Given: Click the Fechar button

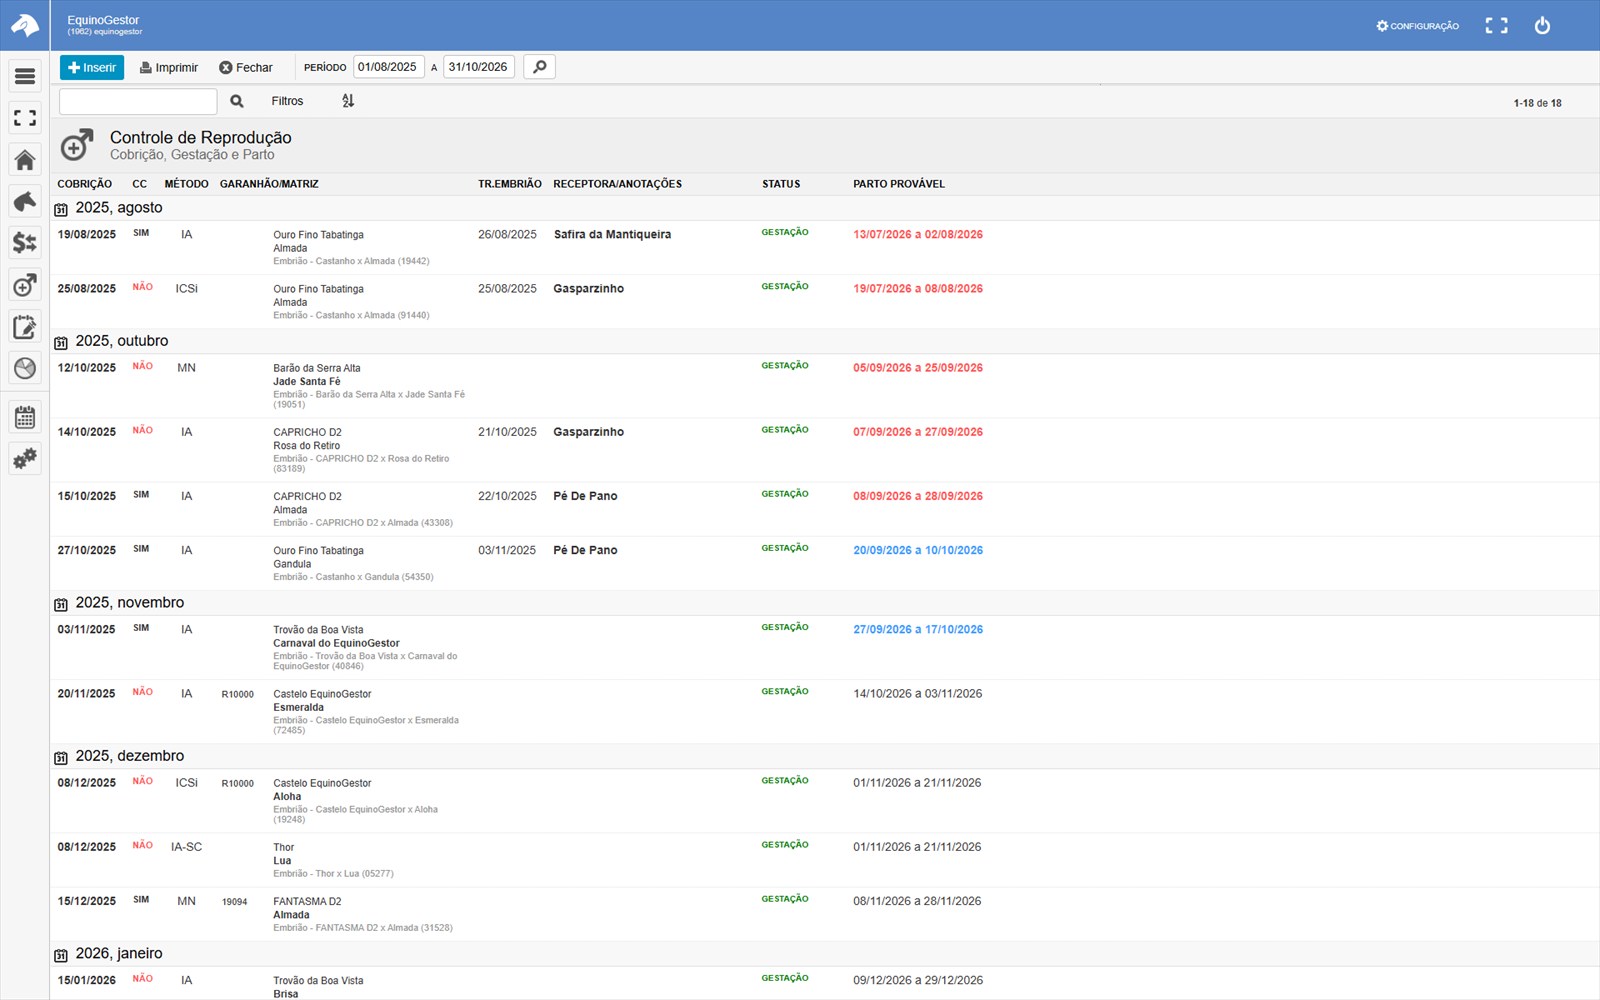Looking at the screenshot, I should tap(246, 67).
